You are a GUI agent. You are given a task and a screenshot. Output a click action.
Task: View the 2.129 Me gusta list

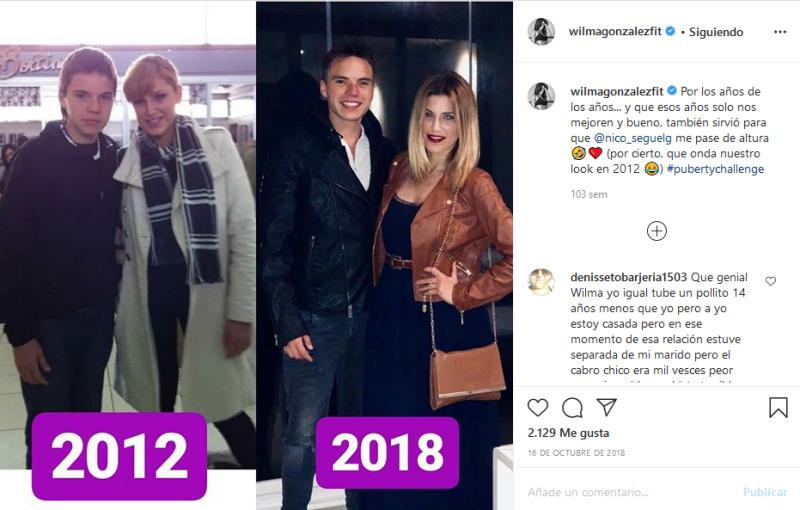[568, 433]
